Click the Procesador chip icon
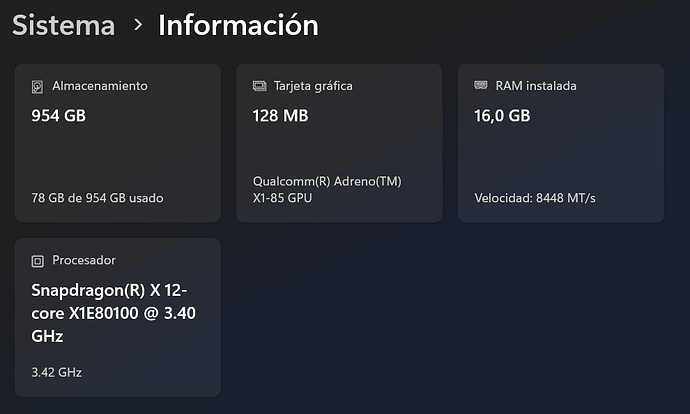690x414 pixels. (x=38, y=261)
